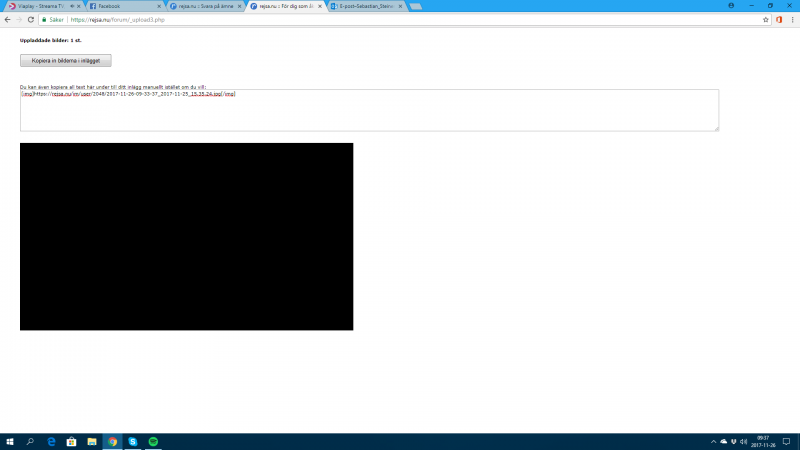Open the Windows Start menu
The height and width of the screenshot is (450, 800).
(10, 442)
